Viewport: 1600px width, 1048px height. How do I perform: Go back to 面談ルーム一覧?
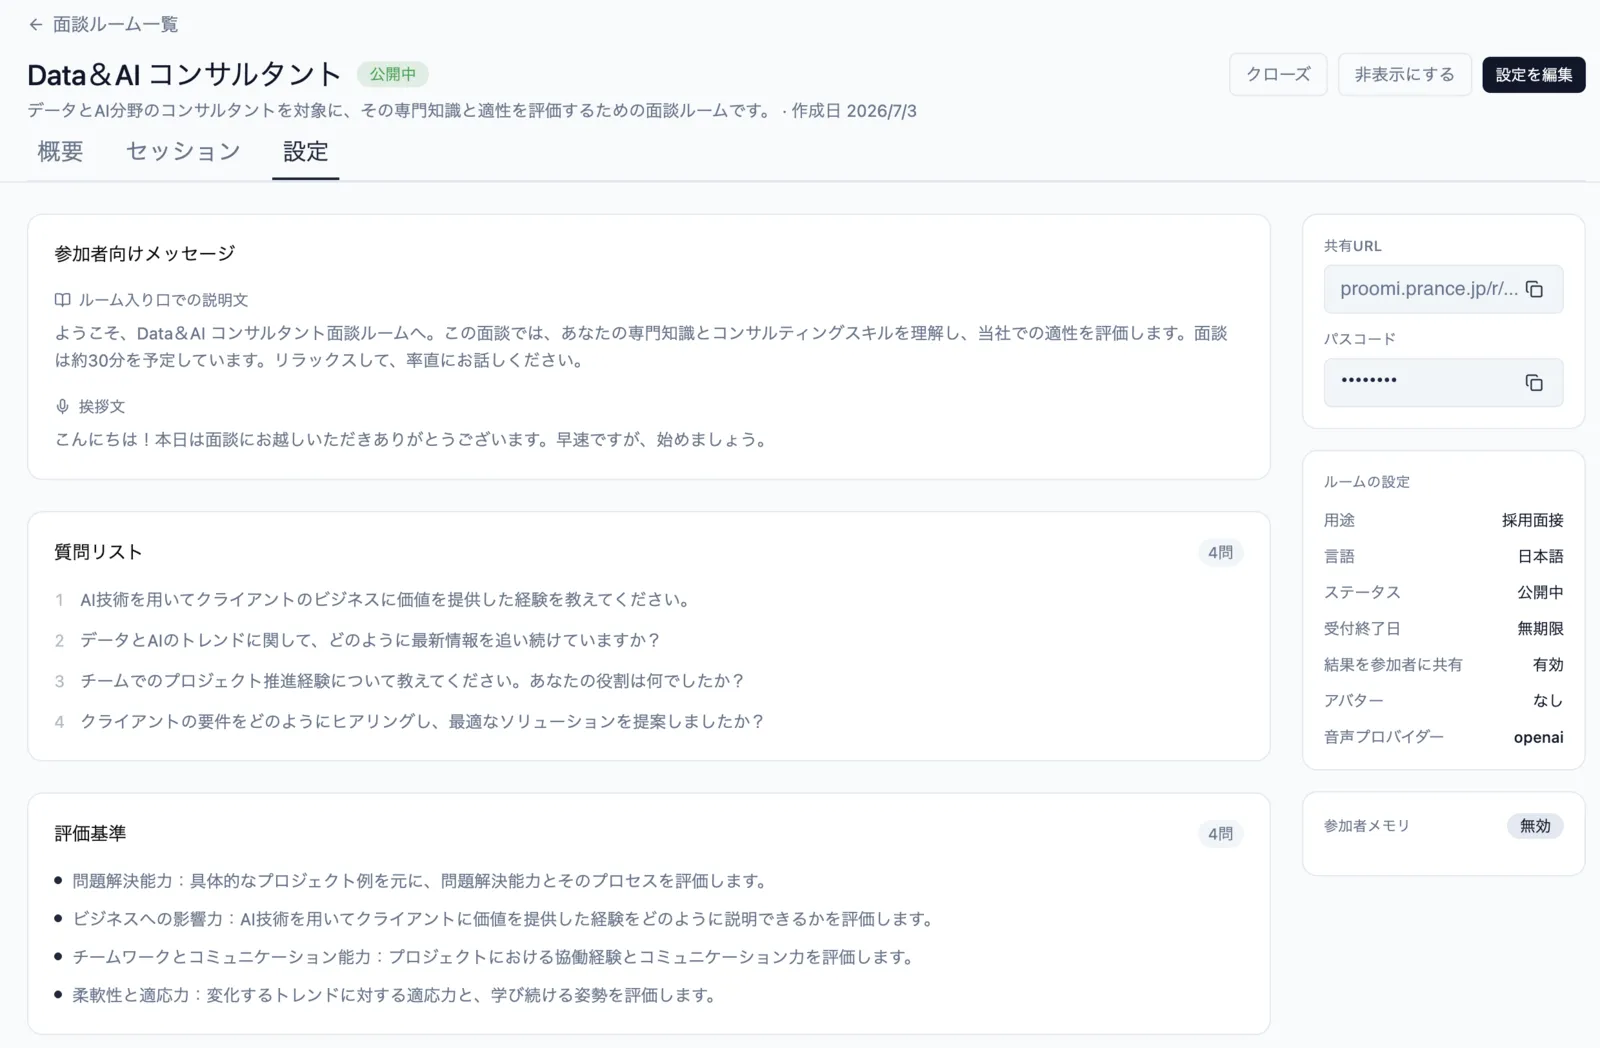click(115, 24)
